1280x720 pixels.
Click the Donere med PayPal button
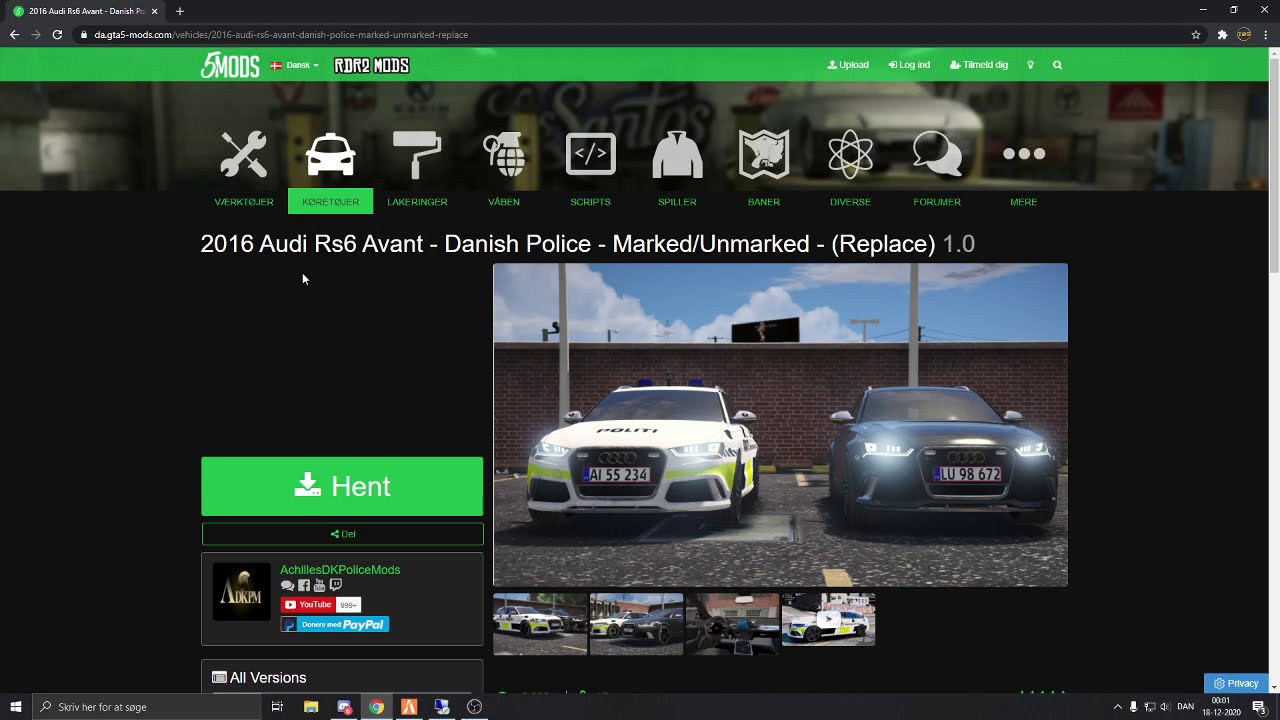[x=335, y=624]
